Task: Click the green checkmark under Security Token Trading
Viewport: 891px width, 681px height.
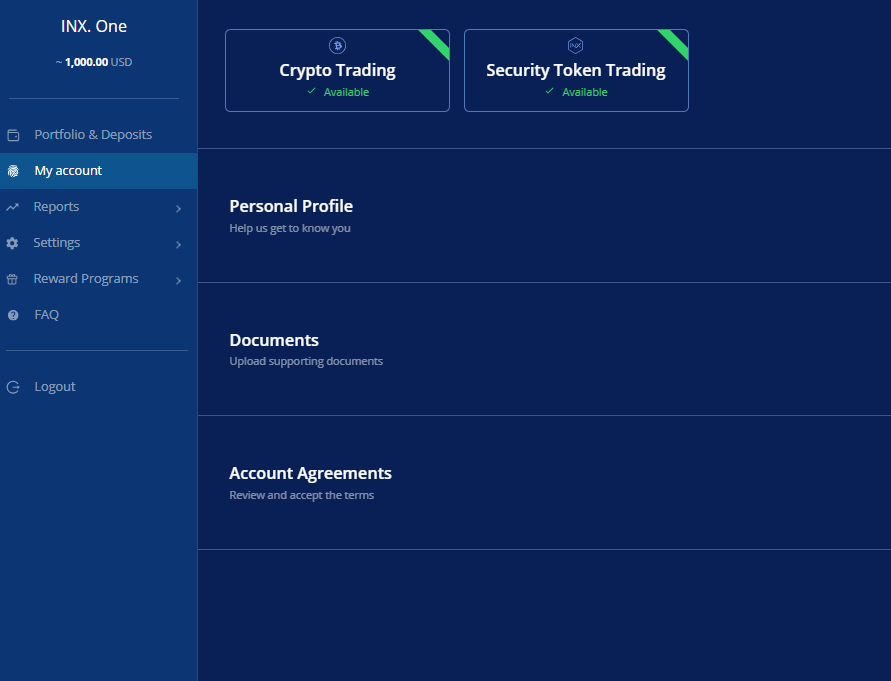Action: click(549, 91)
